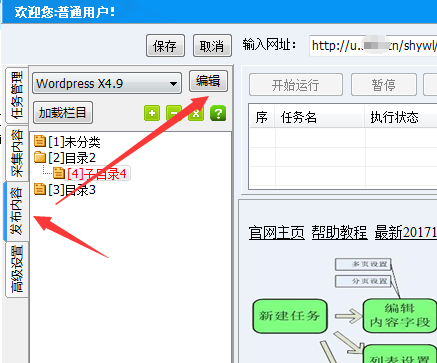
Task: Click the green plus add-category icon
Action: coord(152,113)
